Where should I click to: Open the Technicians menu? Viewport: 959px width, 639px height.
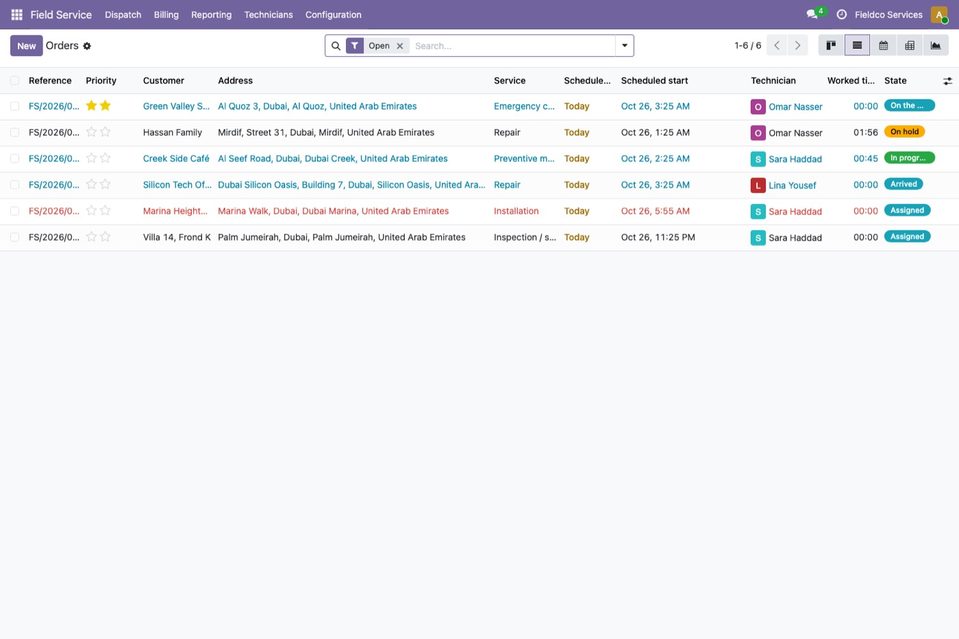coord(268,15)
